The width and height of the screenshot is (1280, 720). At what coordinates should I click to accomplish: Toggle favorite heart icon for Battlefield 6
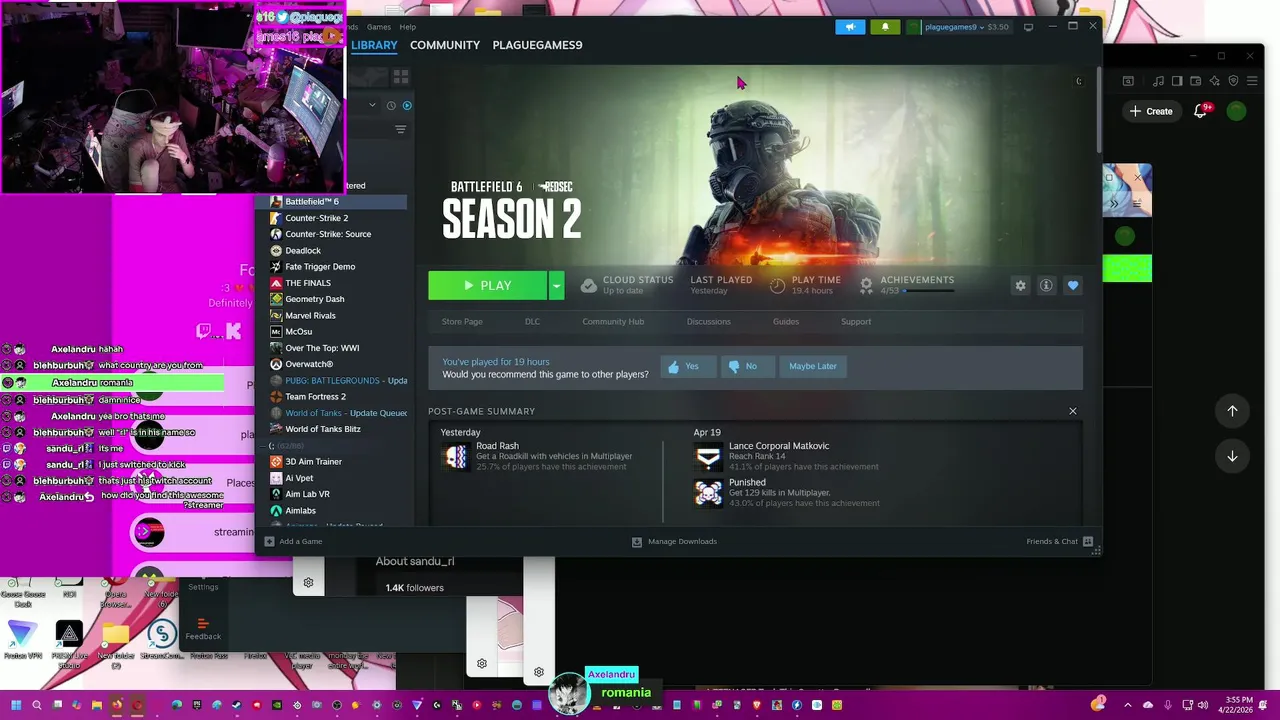1073,285
